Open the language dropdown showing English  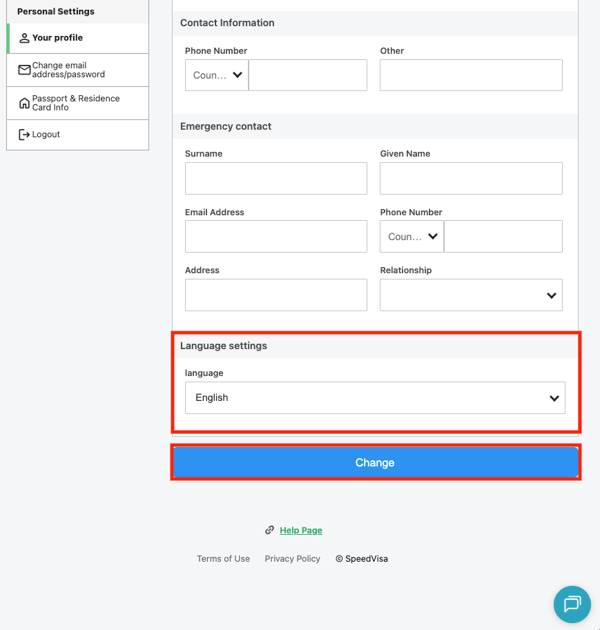(x=375, y=398)
